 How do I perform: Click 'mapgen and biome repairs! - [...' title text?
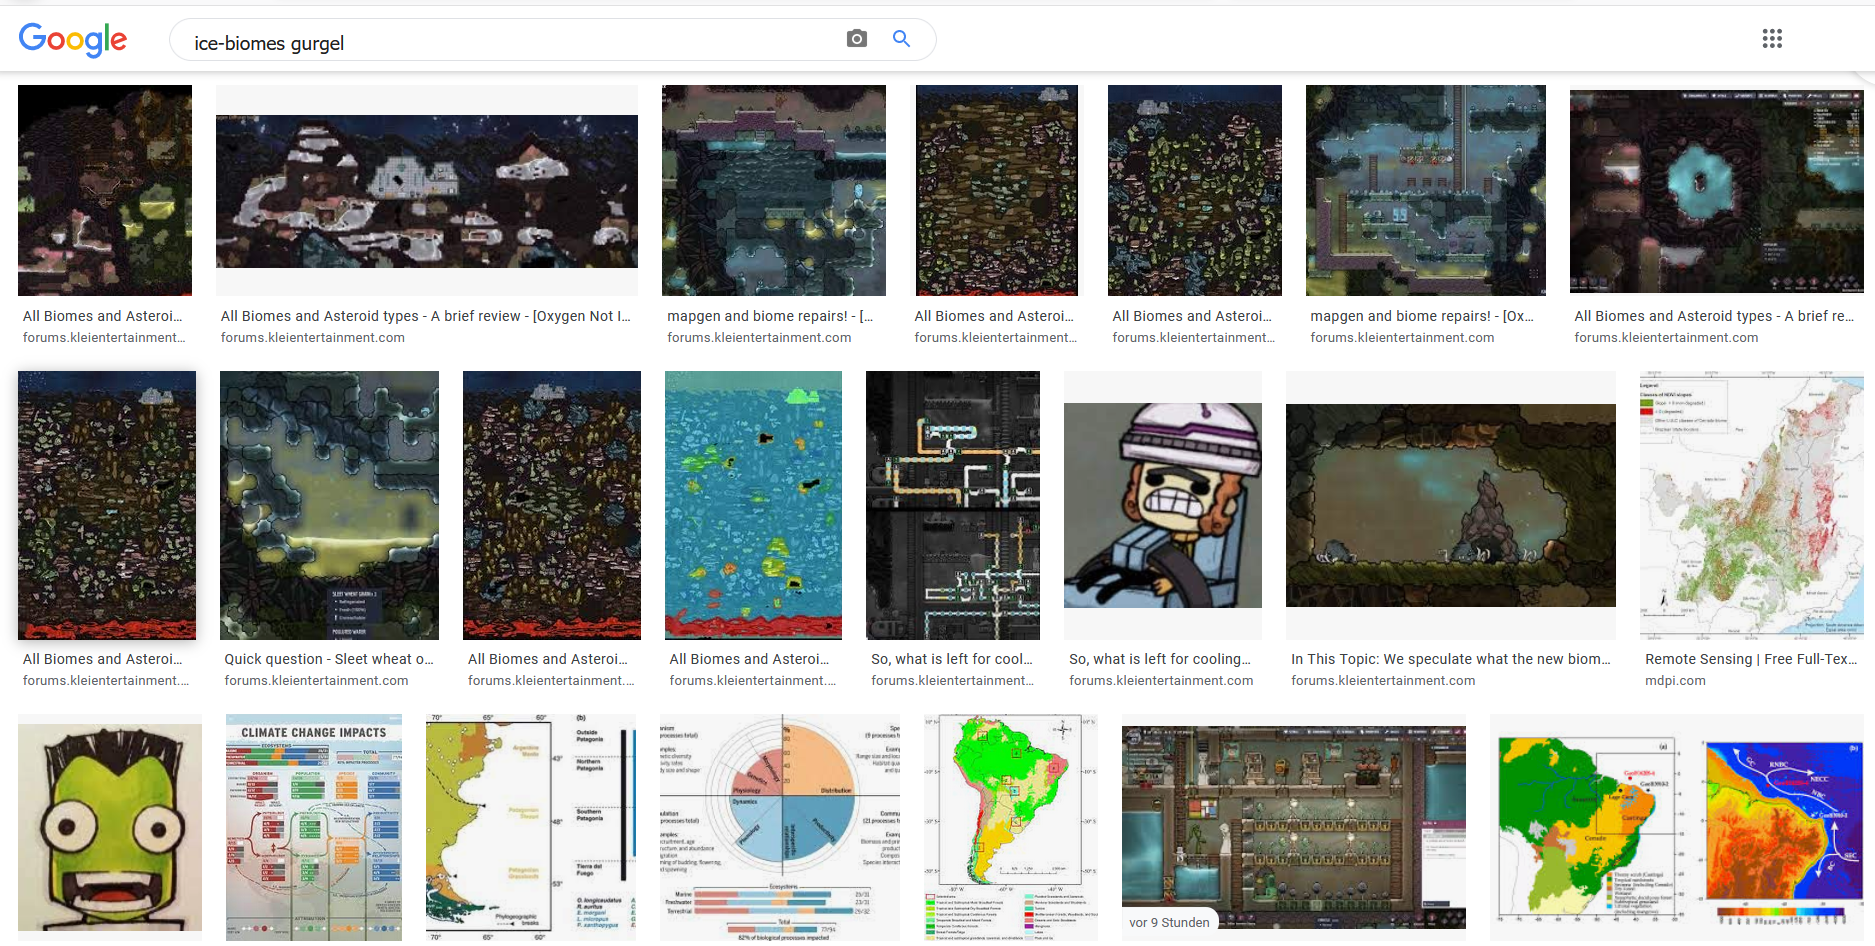(770, 316)
